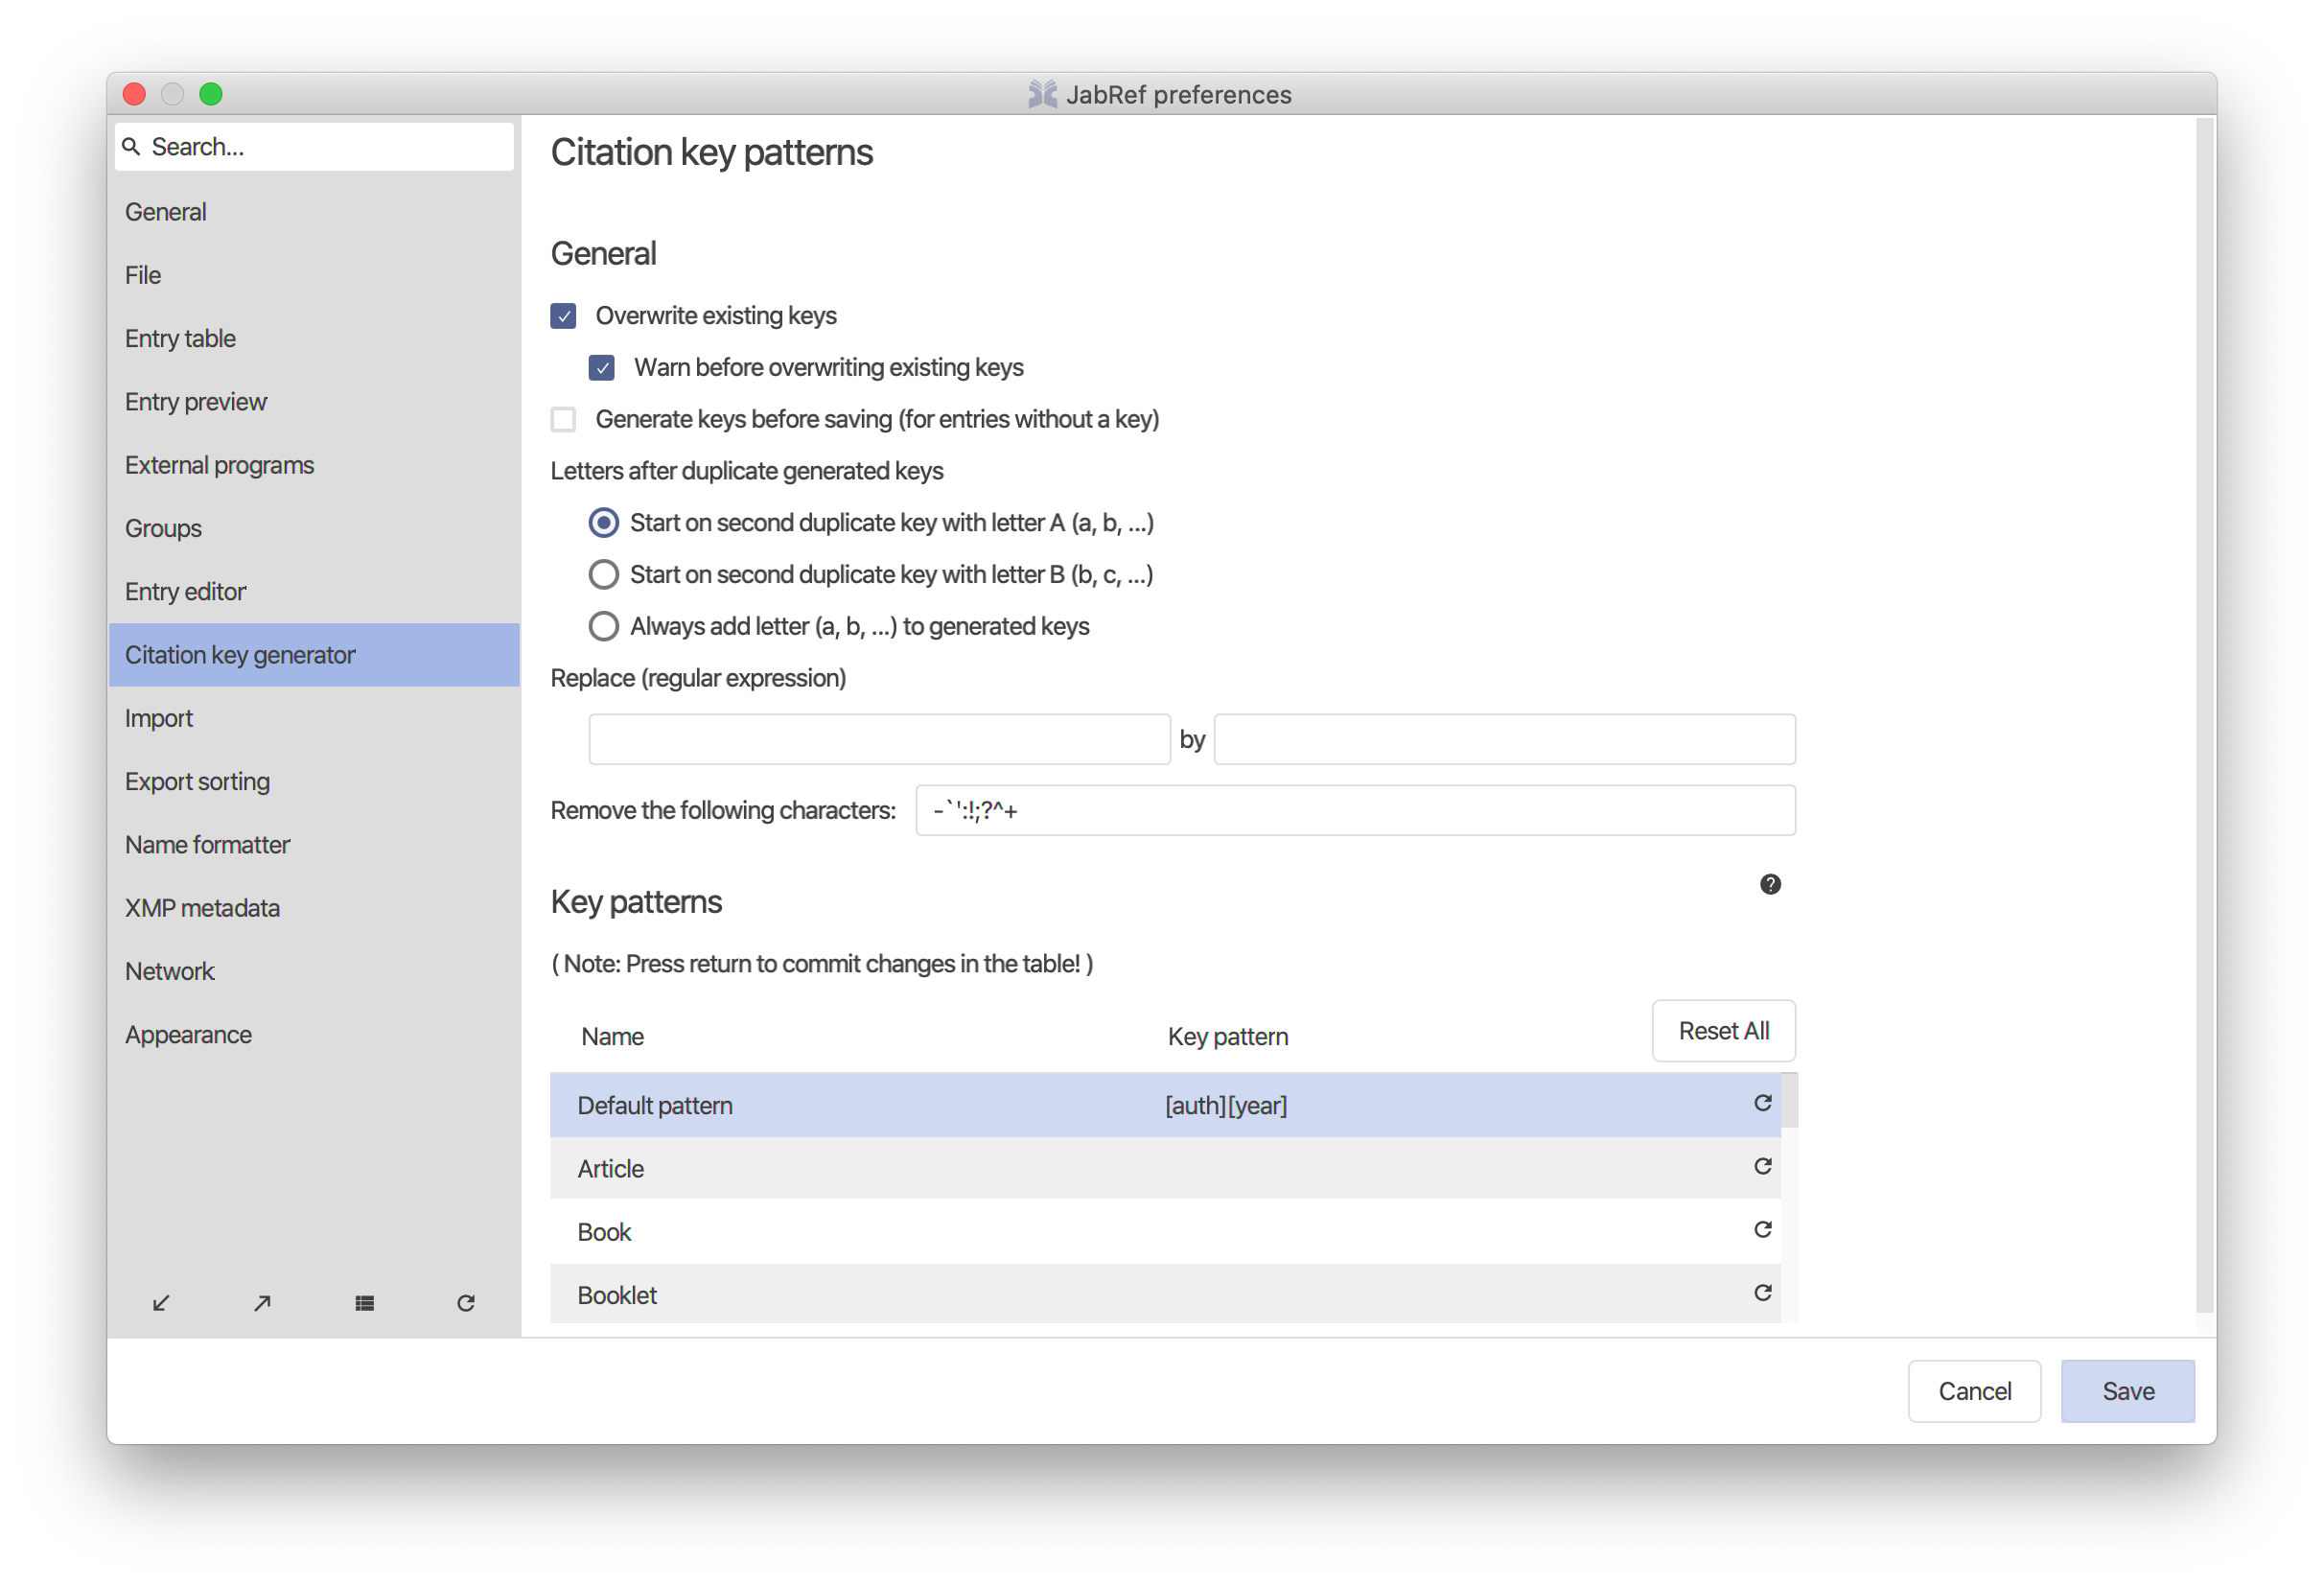Open the Entry editor preferences section
Viewport: 2324px width, 1586px height.
[x=186, y=591]
